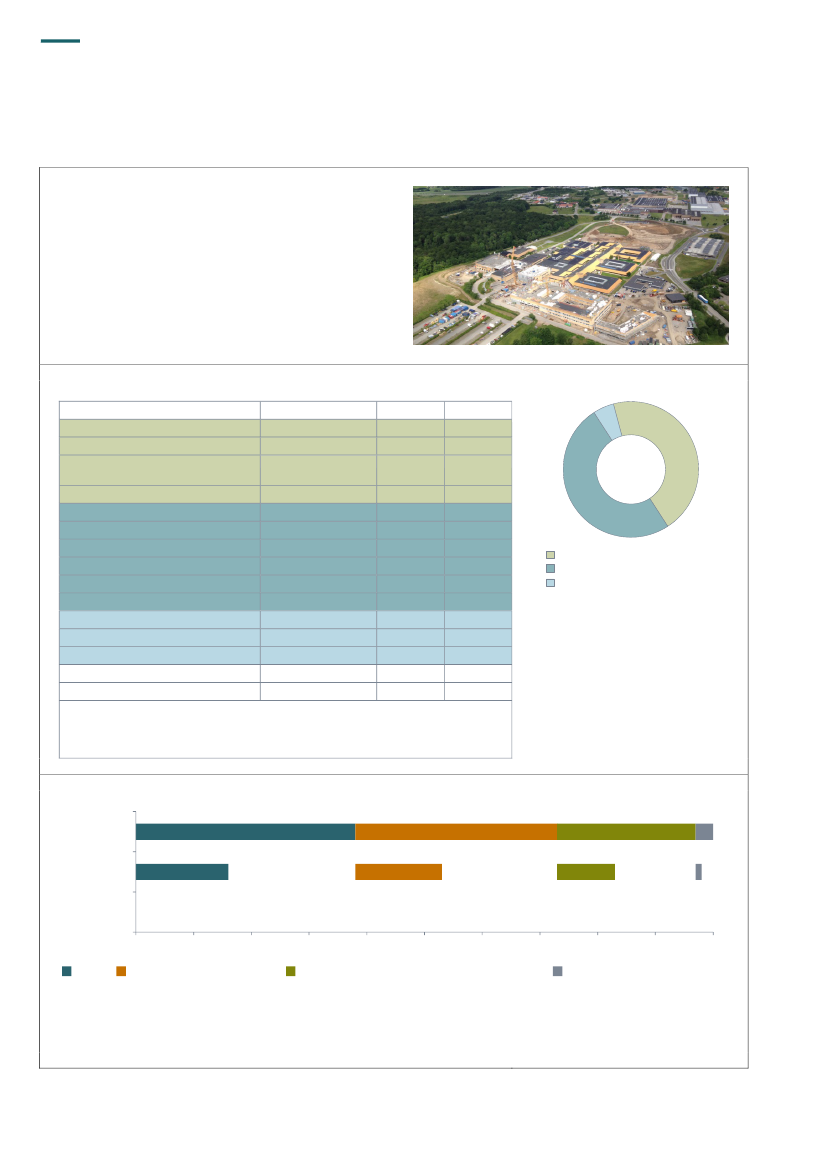Viewport: 827px width, 1169px height.
Task: Click the teal donut legend swatch
Action: coord(550,568)
